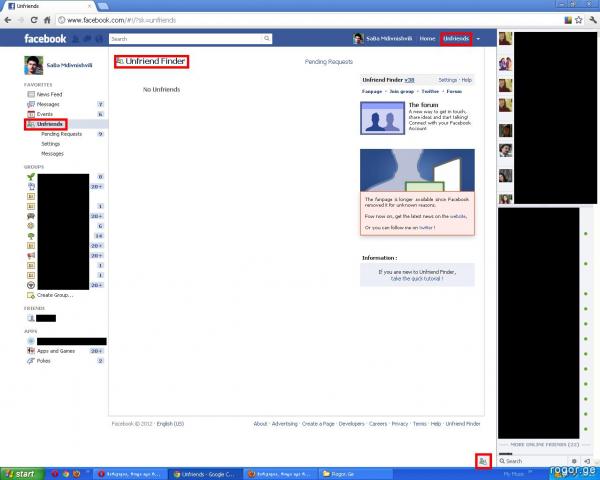
Task: Open the profile name link in the top bar
Action: pos(389,39)
